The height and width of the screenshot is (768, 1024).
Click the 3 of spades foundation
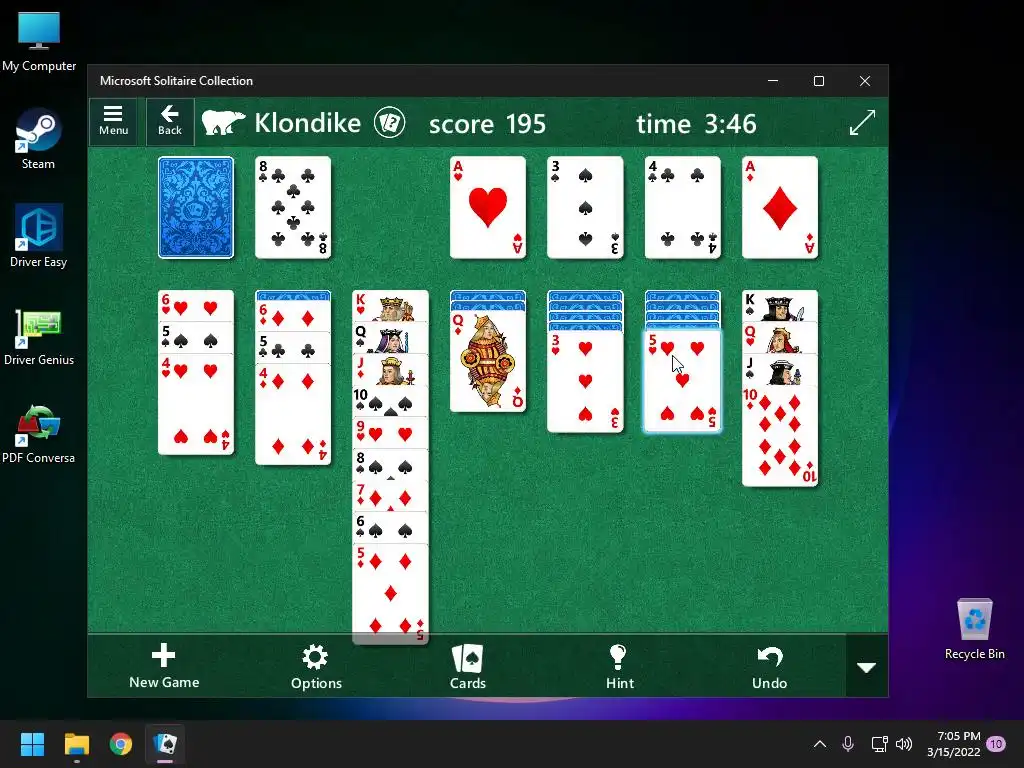tap(585, 208)
